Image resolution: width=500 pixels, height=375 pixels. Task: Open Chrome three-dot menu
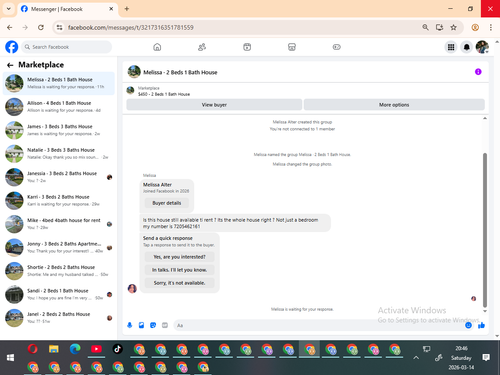coord(491,28)
